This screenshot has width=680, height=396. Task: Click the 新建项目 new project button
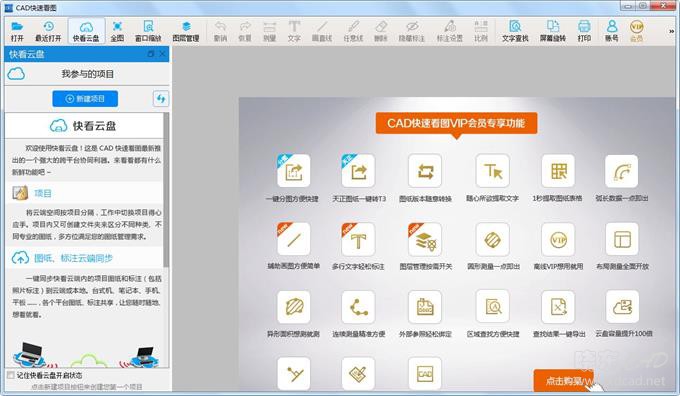(85, 99)
